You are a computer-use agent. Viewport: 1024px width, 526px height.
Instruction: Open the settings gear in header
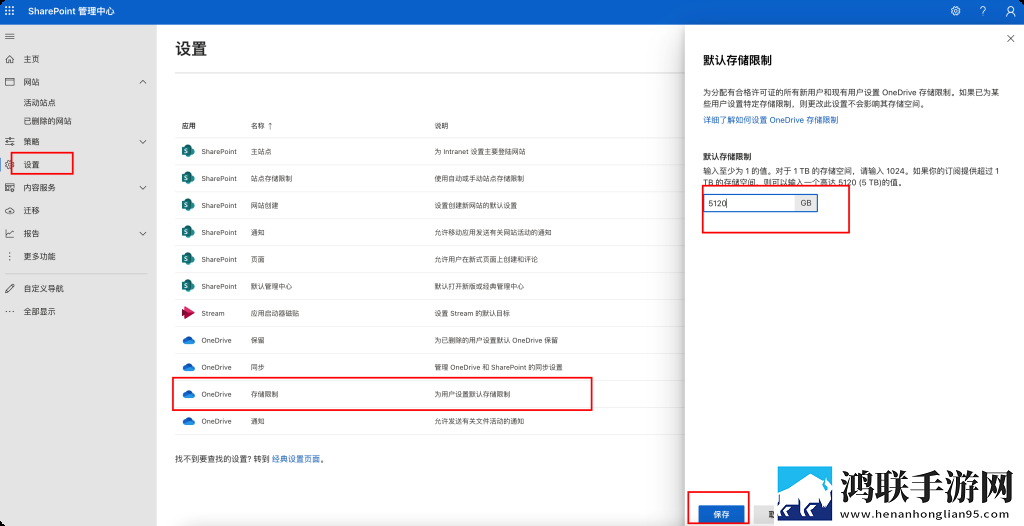coord(955,11)
